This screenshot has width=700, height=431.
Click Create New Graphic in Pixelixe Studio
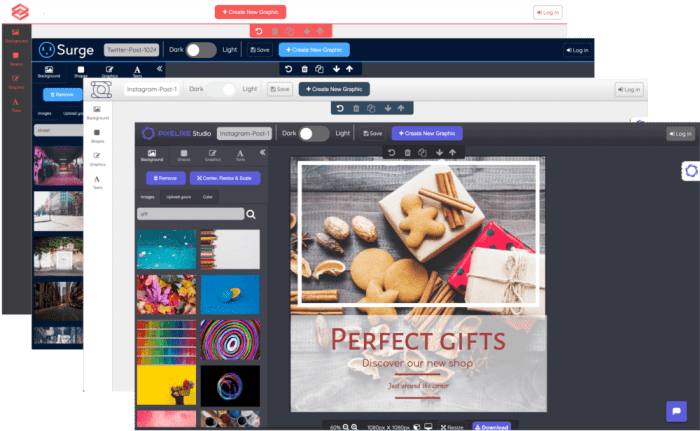[x=427, y=134]
